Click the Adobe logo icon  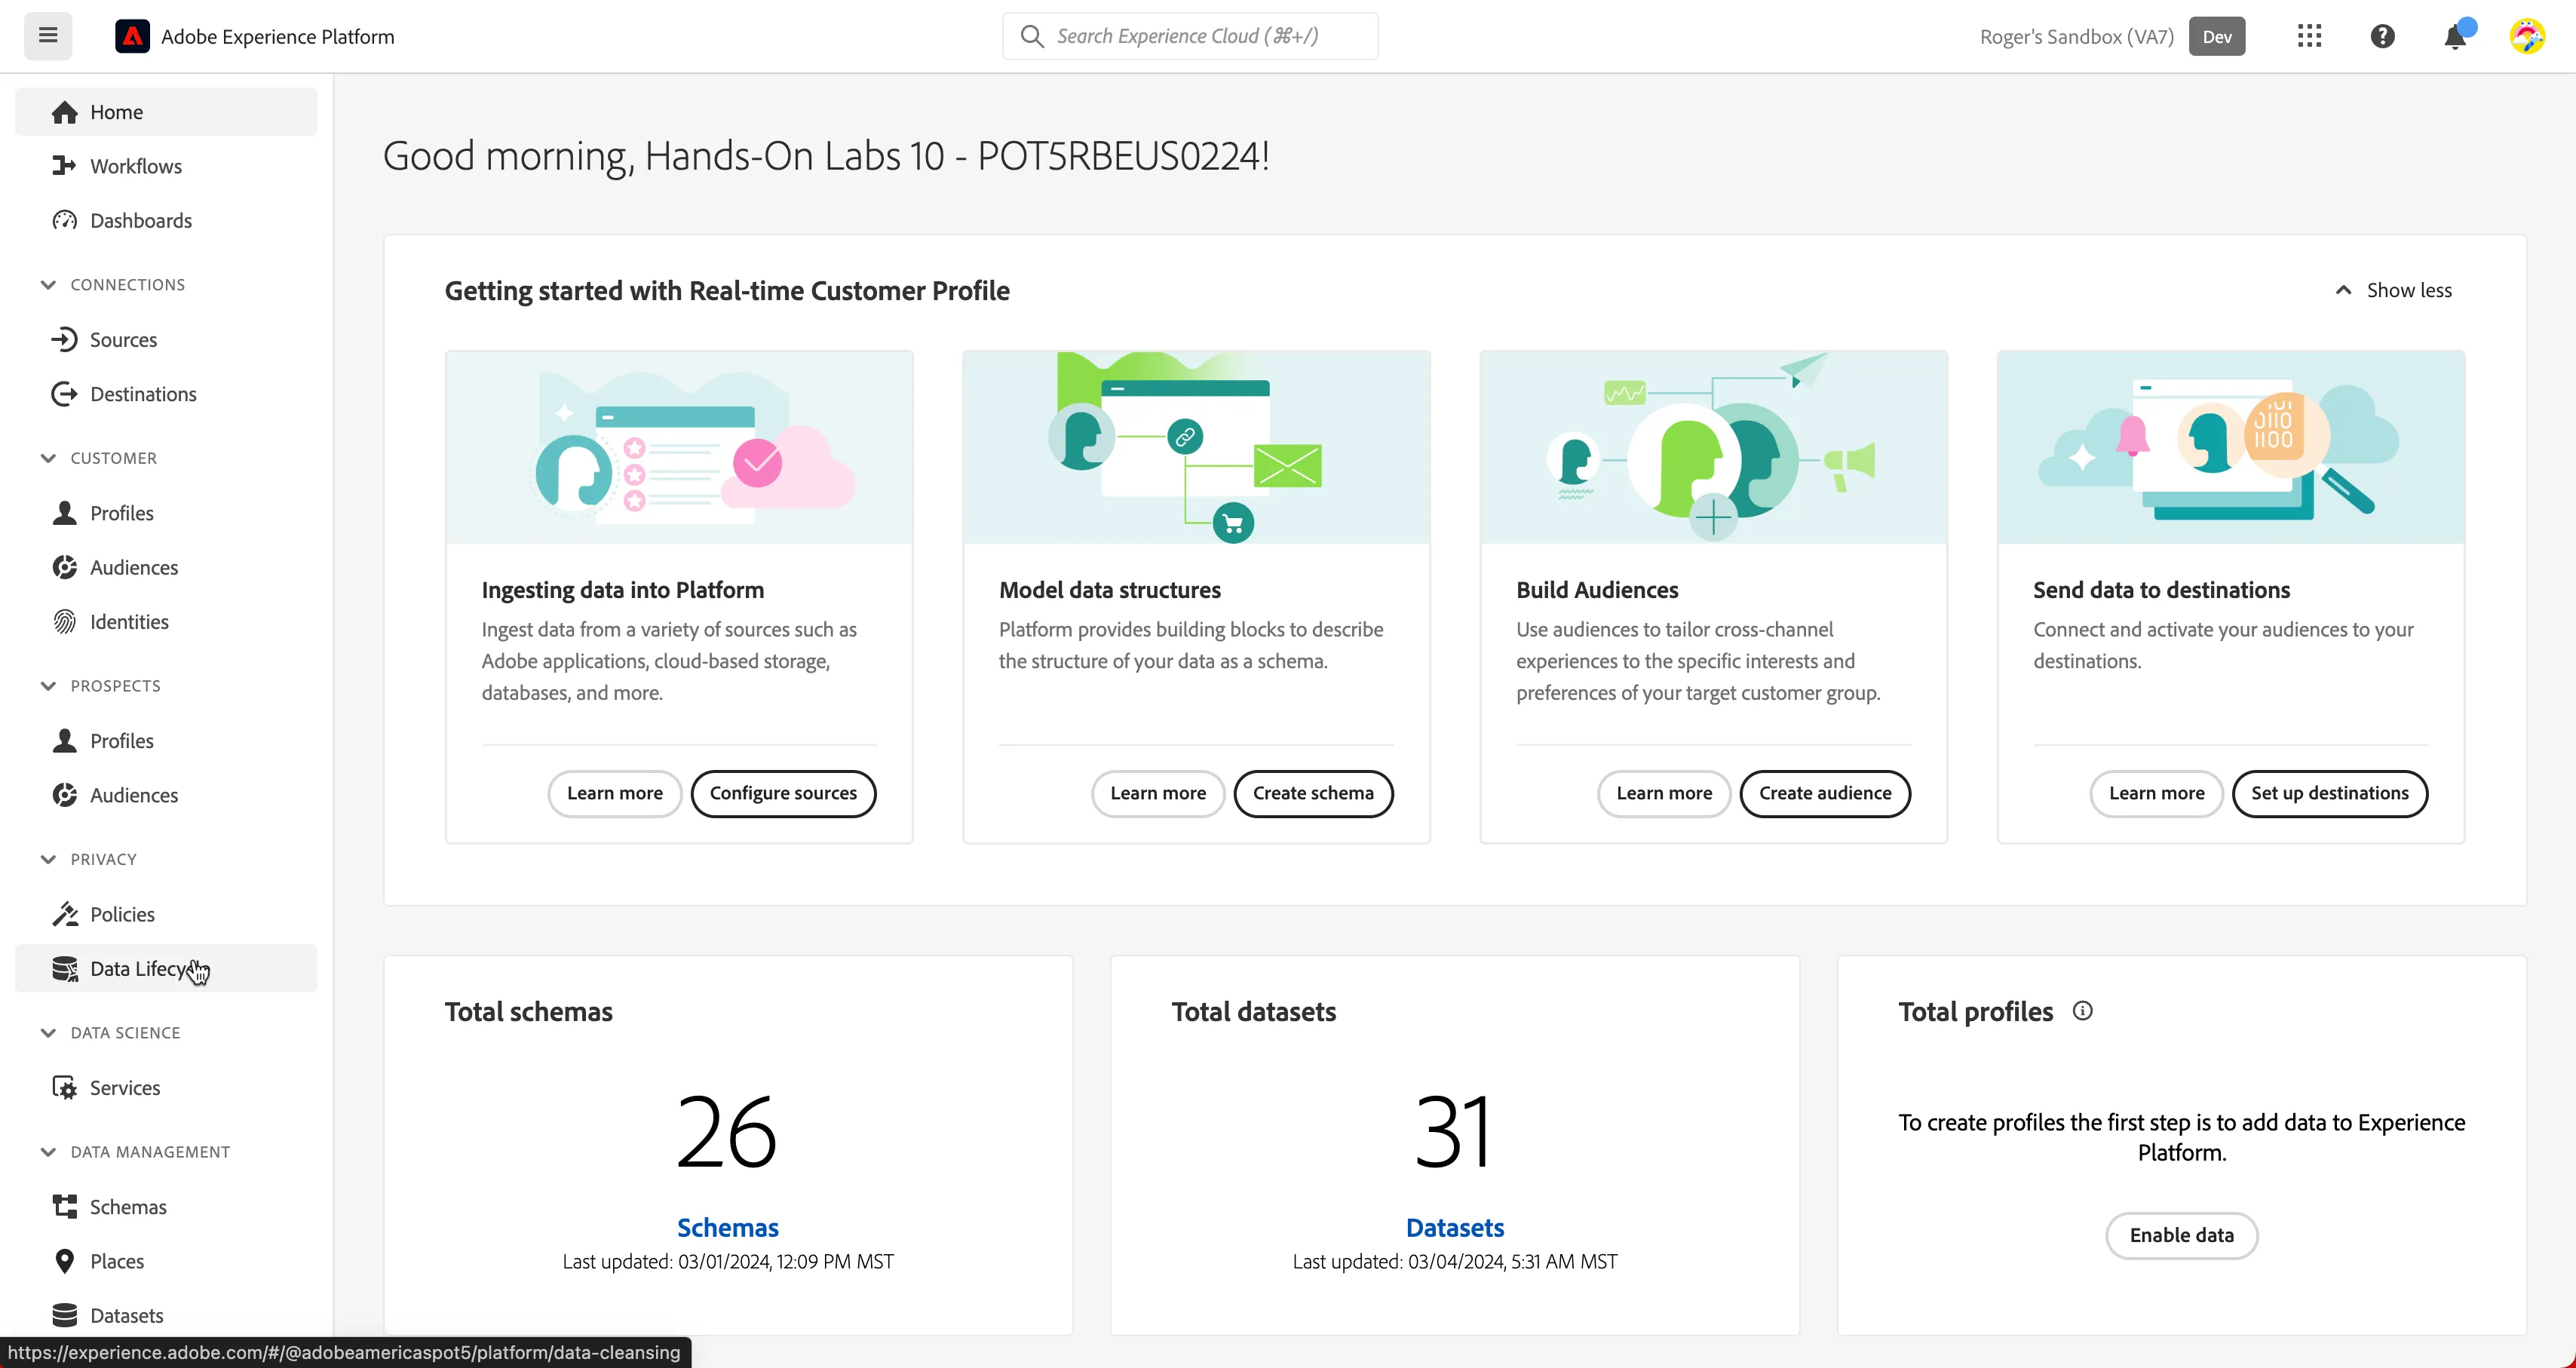coord(132,36)
